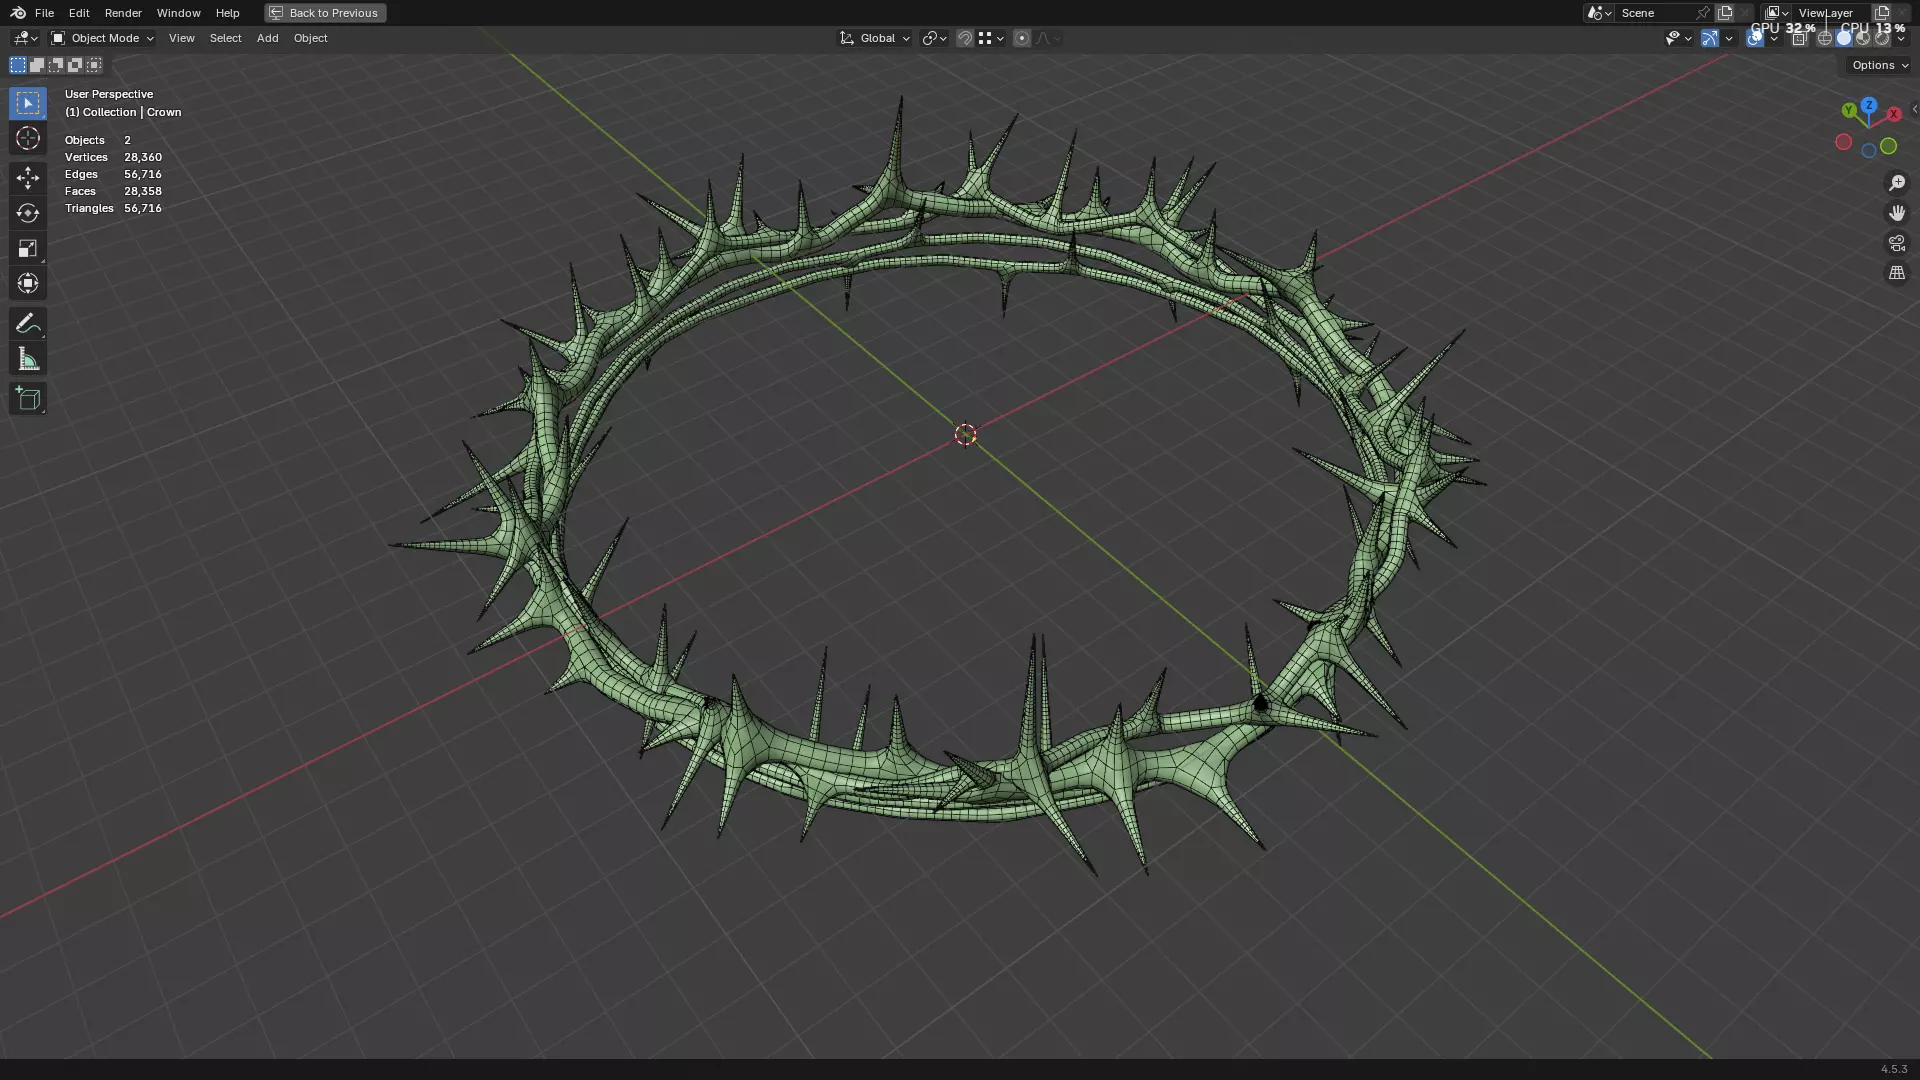Select the Measure tool
Viewport: 1920px width, 1080px height.
click(28, 359)
